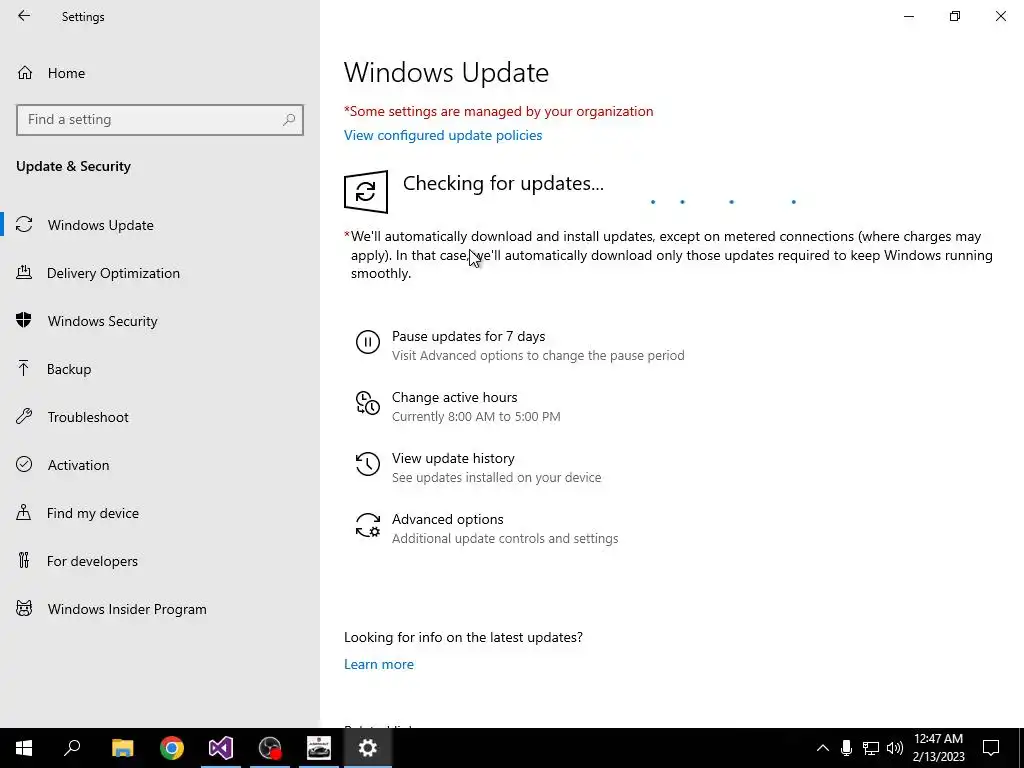
Task: Click the Home house icon
Action: 25,72
